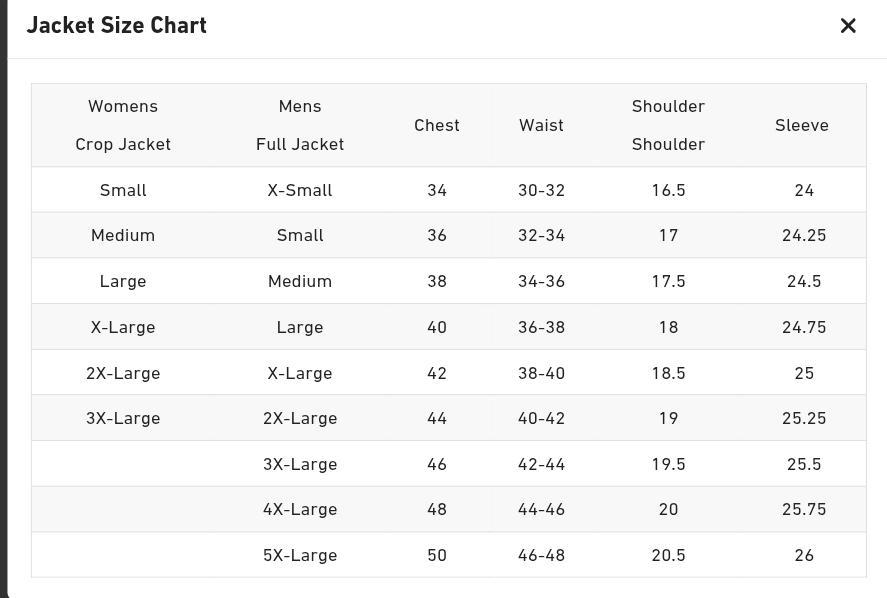This screenshot has height=598, width=887.
Task: Select the mens X-Small size cell
Action: (300, 190)
